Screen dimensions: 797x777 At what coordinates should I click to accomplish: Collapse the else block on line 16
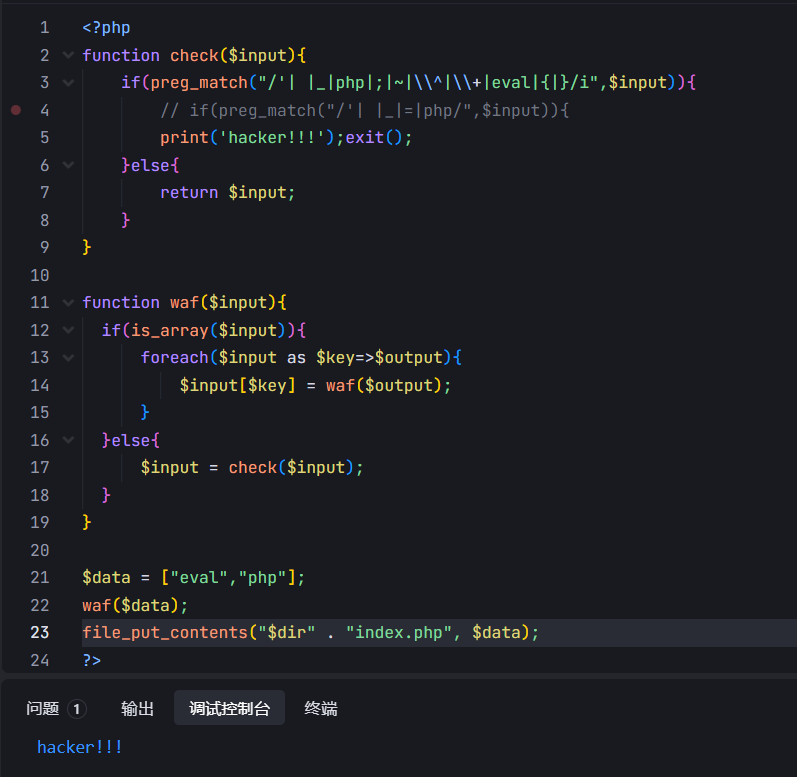(x=68, y=440)
